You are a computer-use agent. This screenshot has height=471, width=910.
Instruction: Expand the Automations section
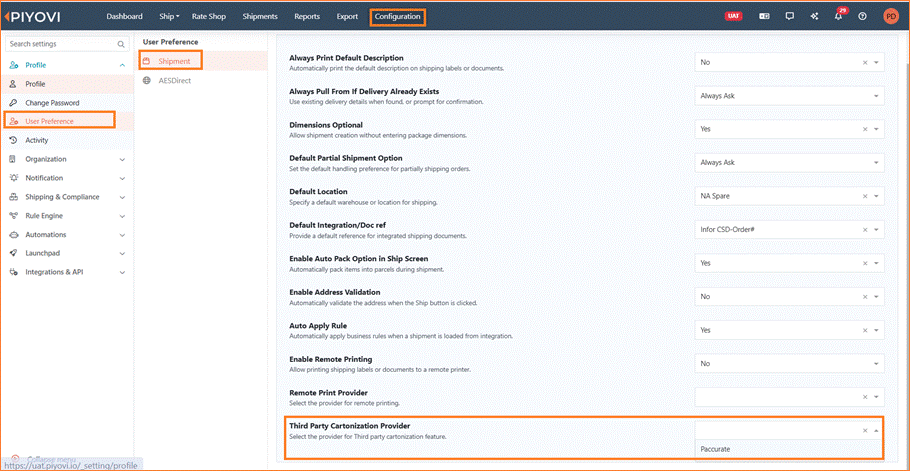coord(122,235)
